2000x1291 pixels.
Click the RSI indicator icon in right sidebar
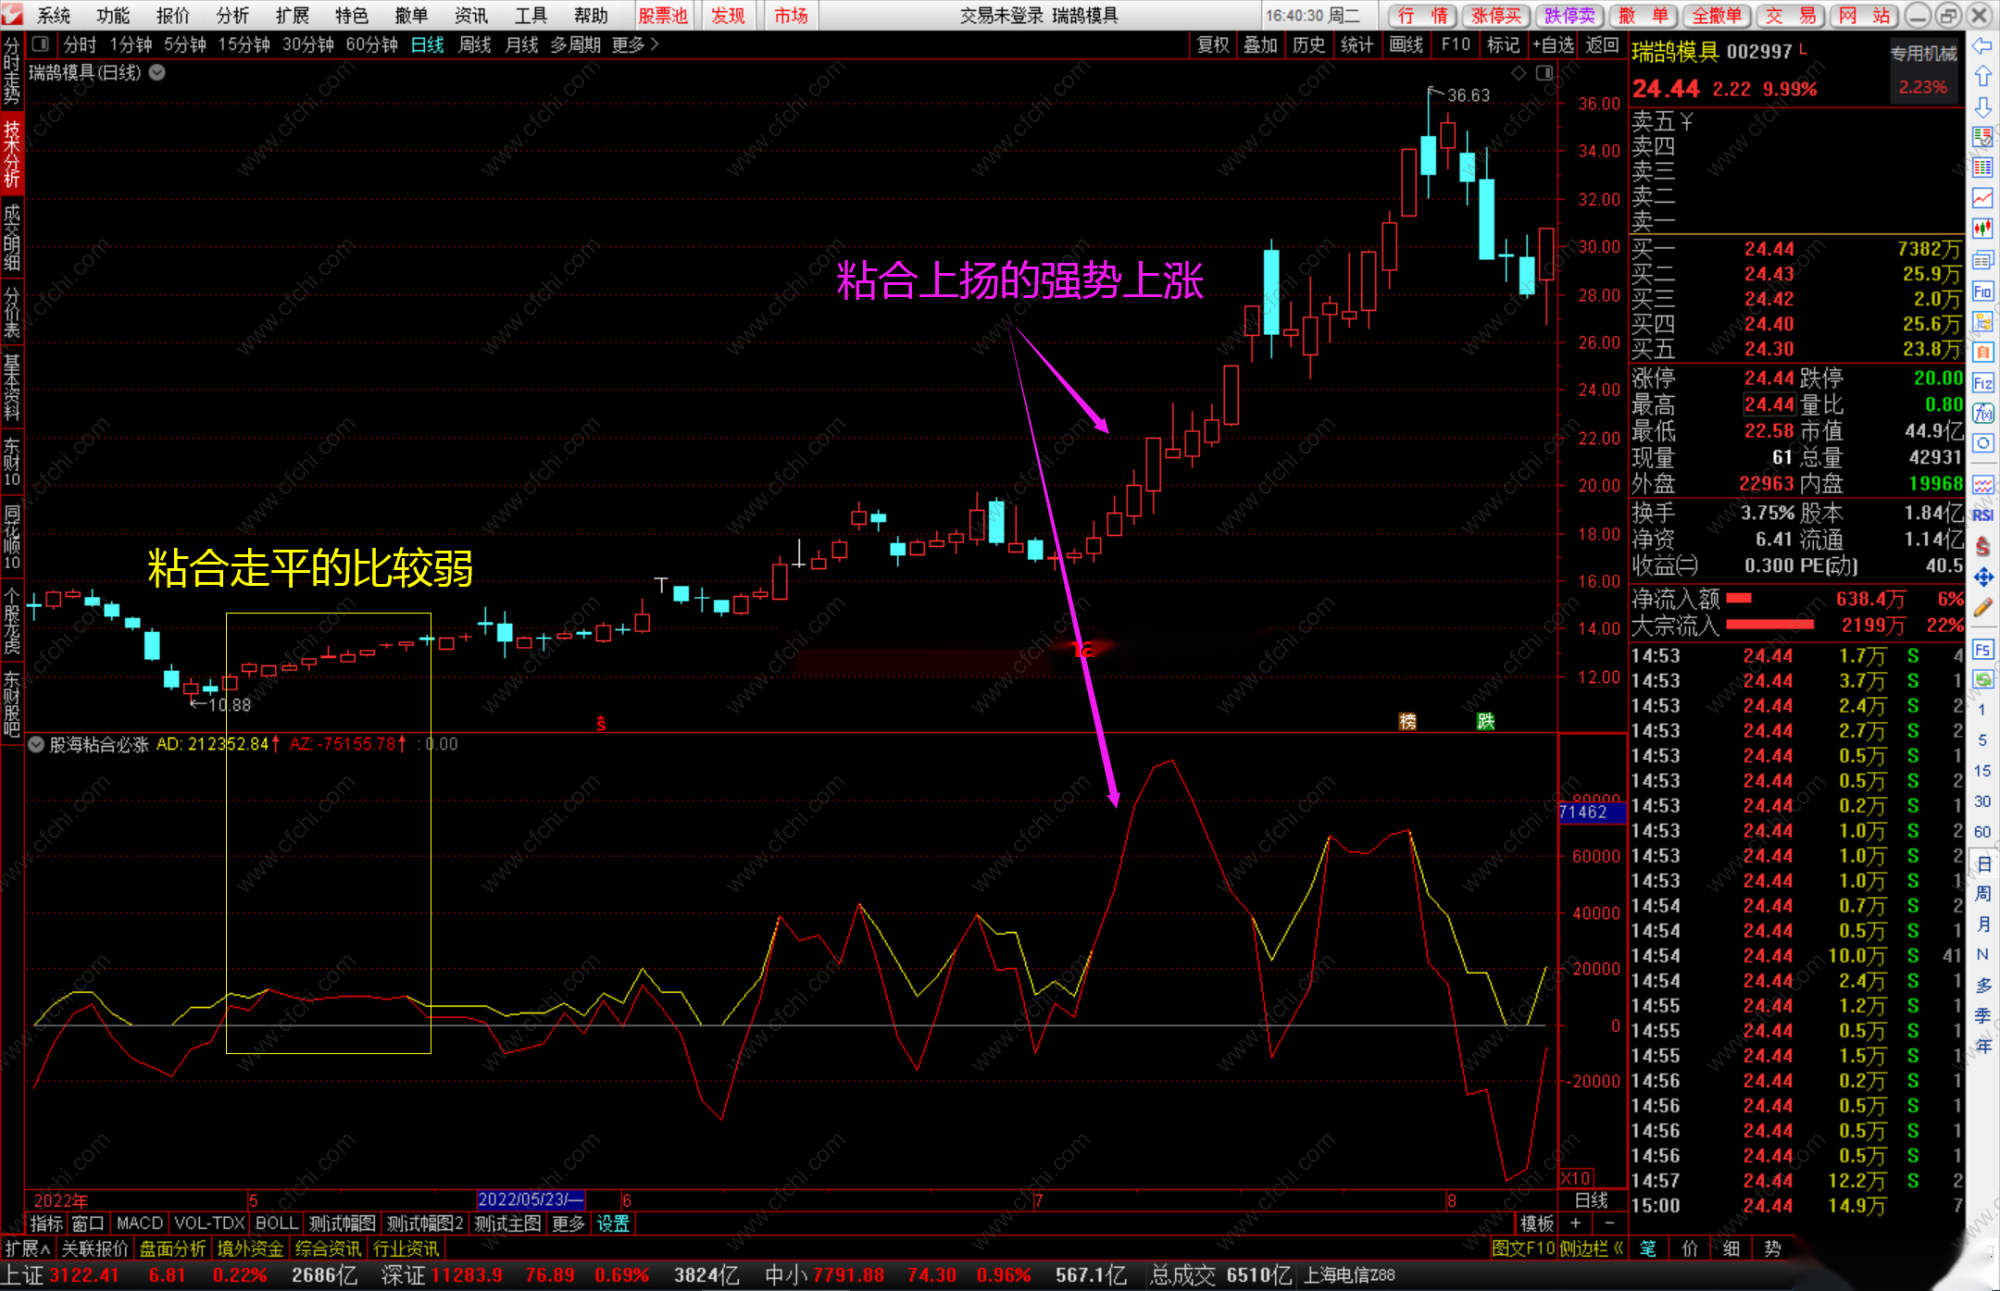click(x=1983, y=515)
